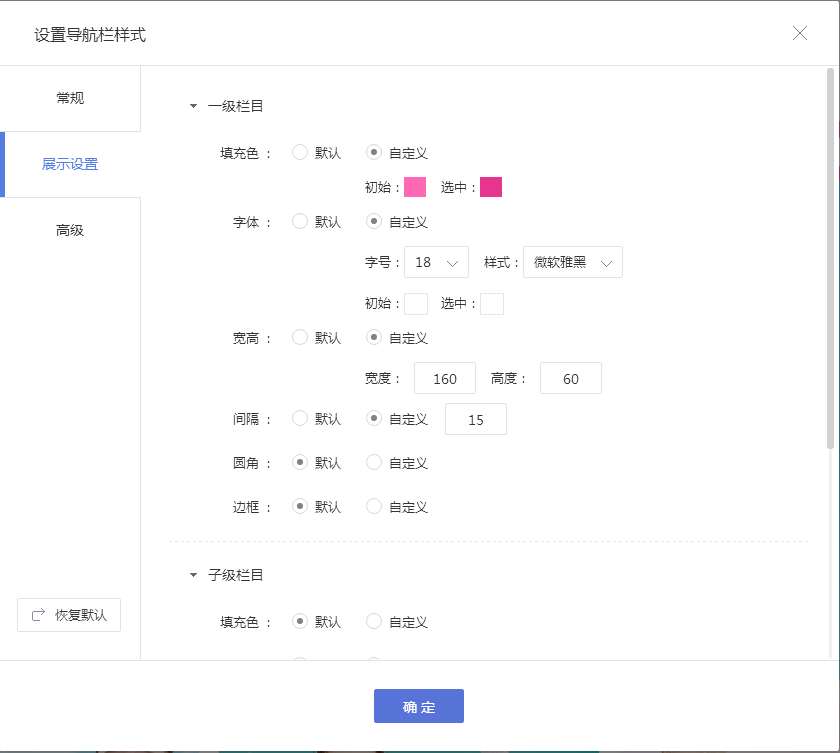
Task: Switch to the 展示设置 tab
Action: [70, 164]
